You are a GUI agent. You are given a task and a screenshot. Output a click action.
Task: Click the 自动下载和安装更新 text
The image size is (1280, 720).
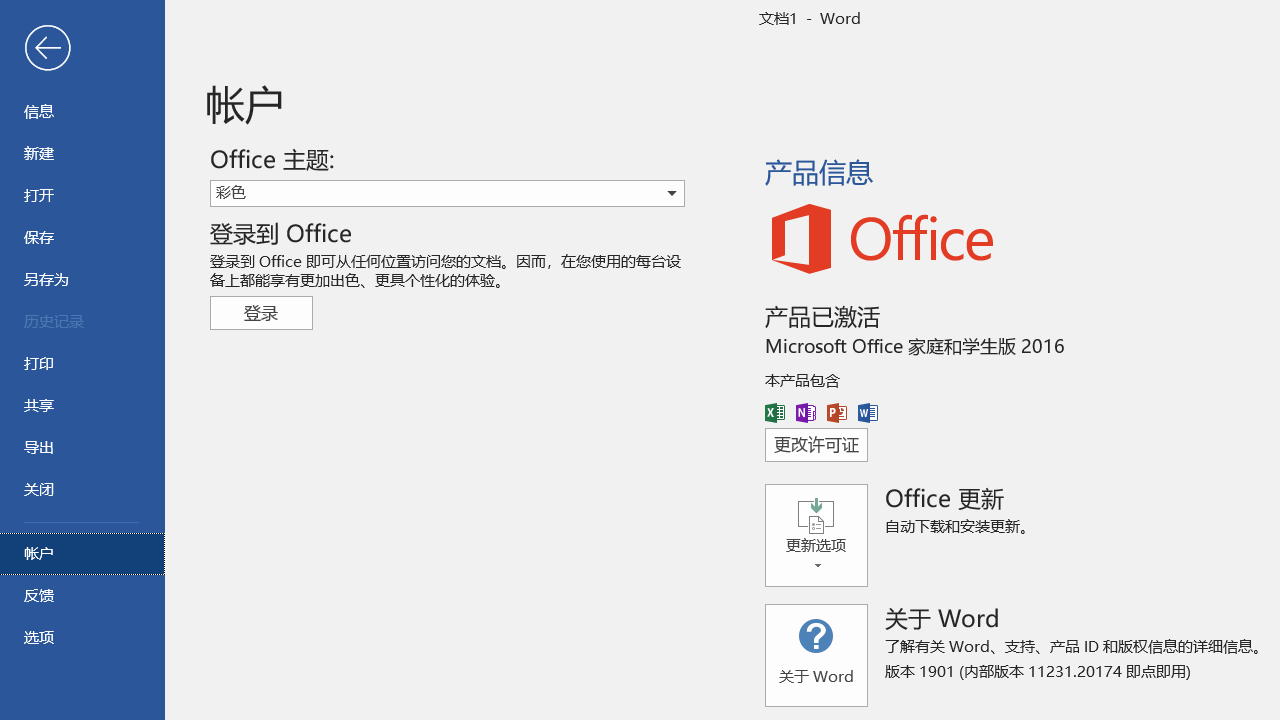[x=958, y=527]
